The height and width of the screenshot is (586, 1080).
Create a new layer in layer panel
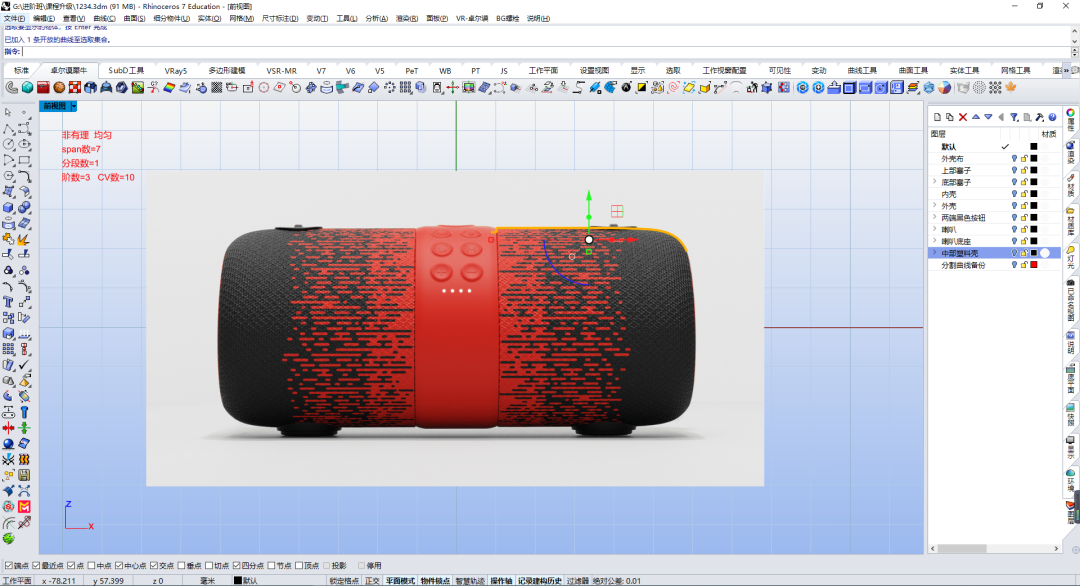coord(937,117)
